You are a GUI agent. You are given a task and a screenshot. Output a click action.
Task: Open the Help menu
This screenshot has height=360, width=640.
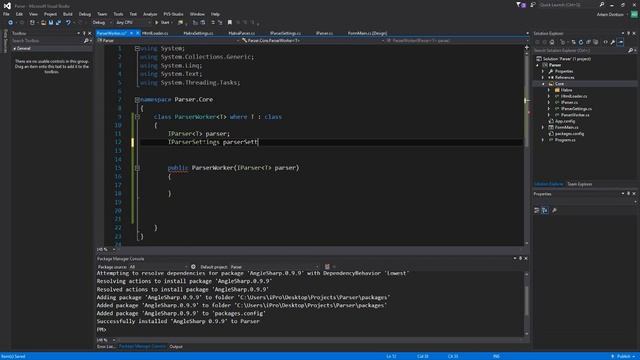pyautogui.click(x=215, y=14)
